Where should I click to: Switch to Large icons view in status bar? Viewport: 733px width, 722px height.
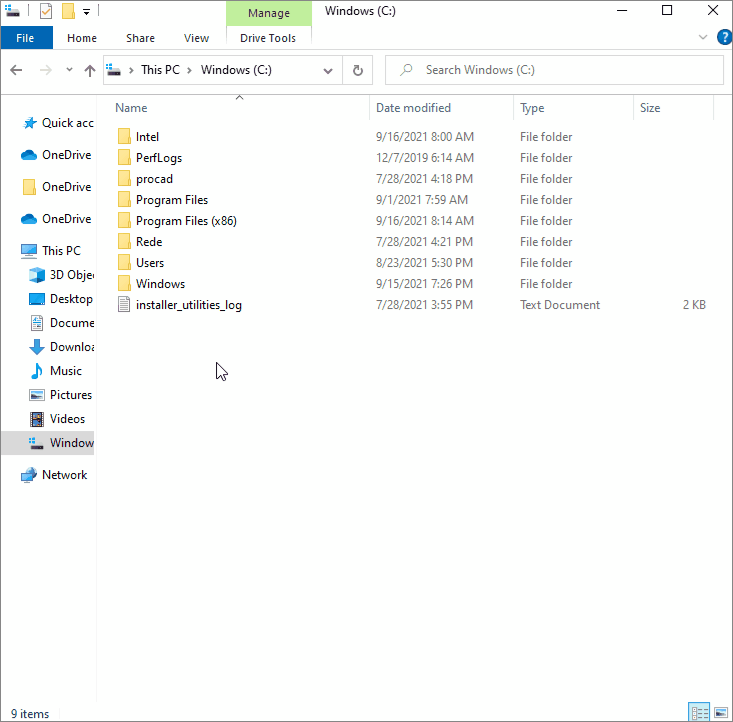coord(721,713)
